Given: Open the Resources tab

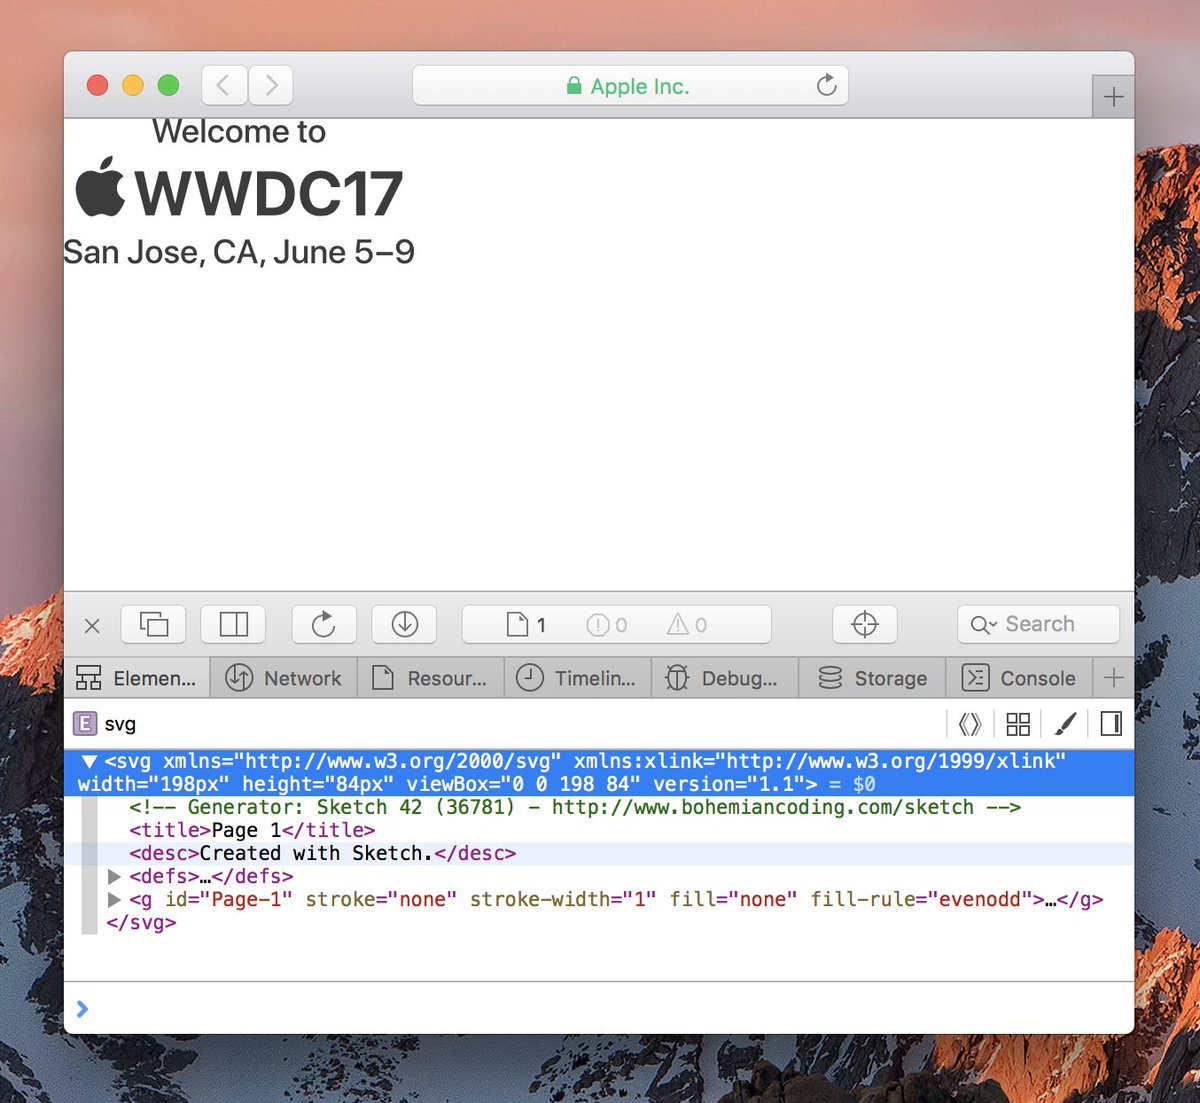Looking at the screenshot, I should [431, 678].
